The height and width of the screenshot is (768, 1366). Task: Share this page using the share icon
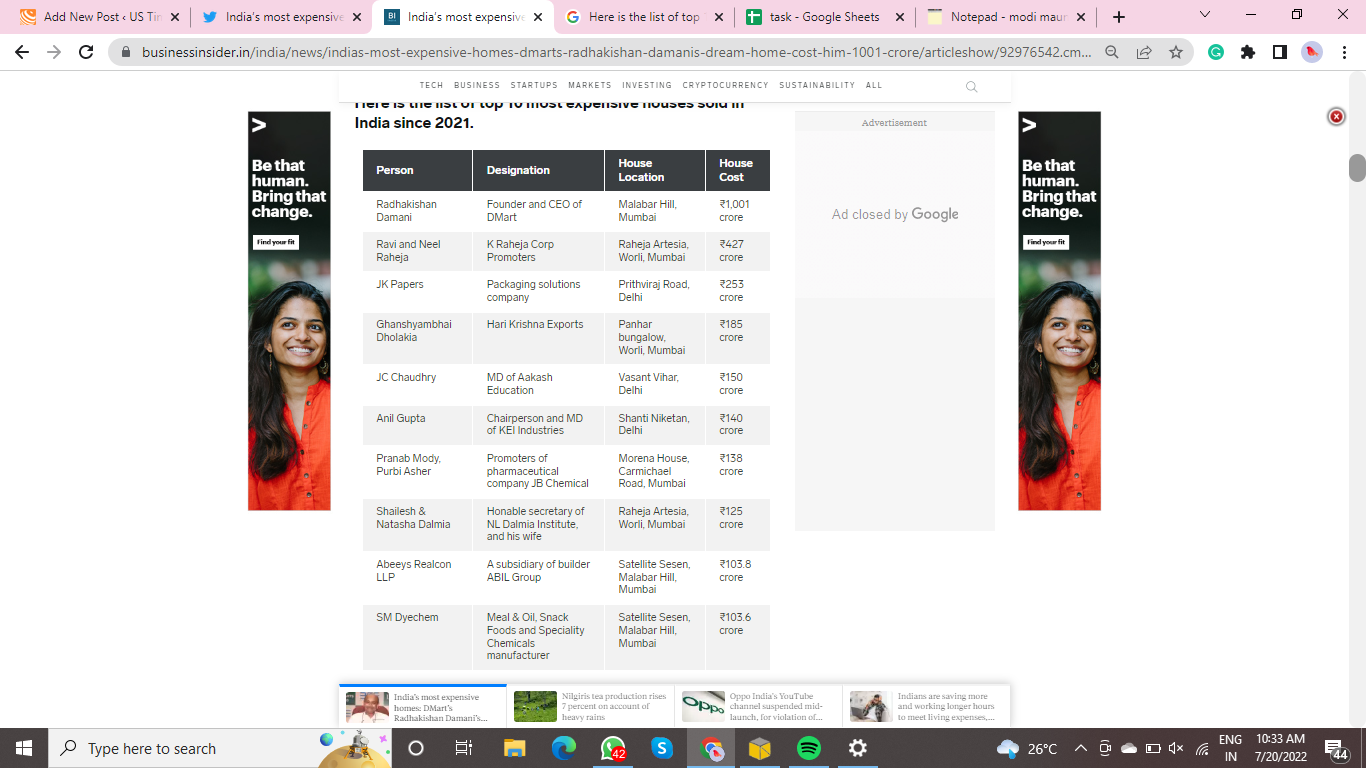[1144, 52]
